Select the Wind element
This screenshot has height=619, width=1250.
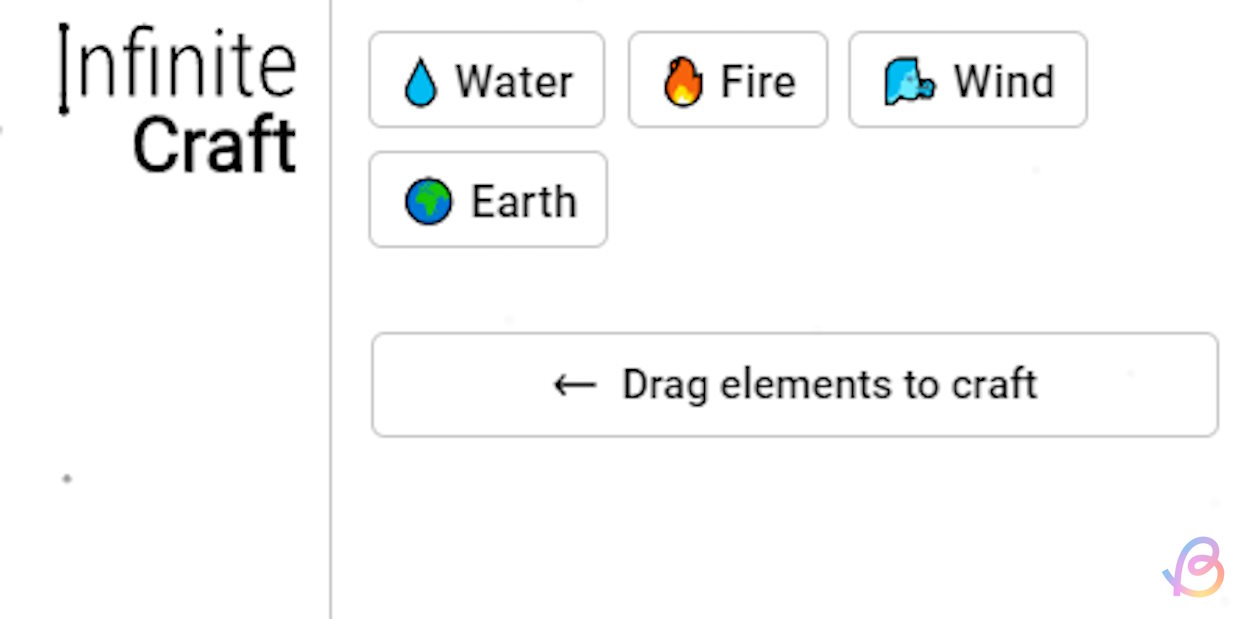[x=968, y=80]
